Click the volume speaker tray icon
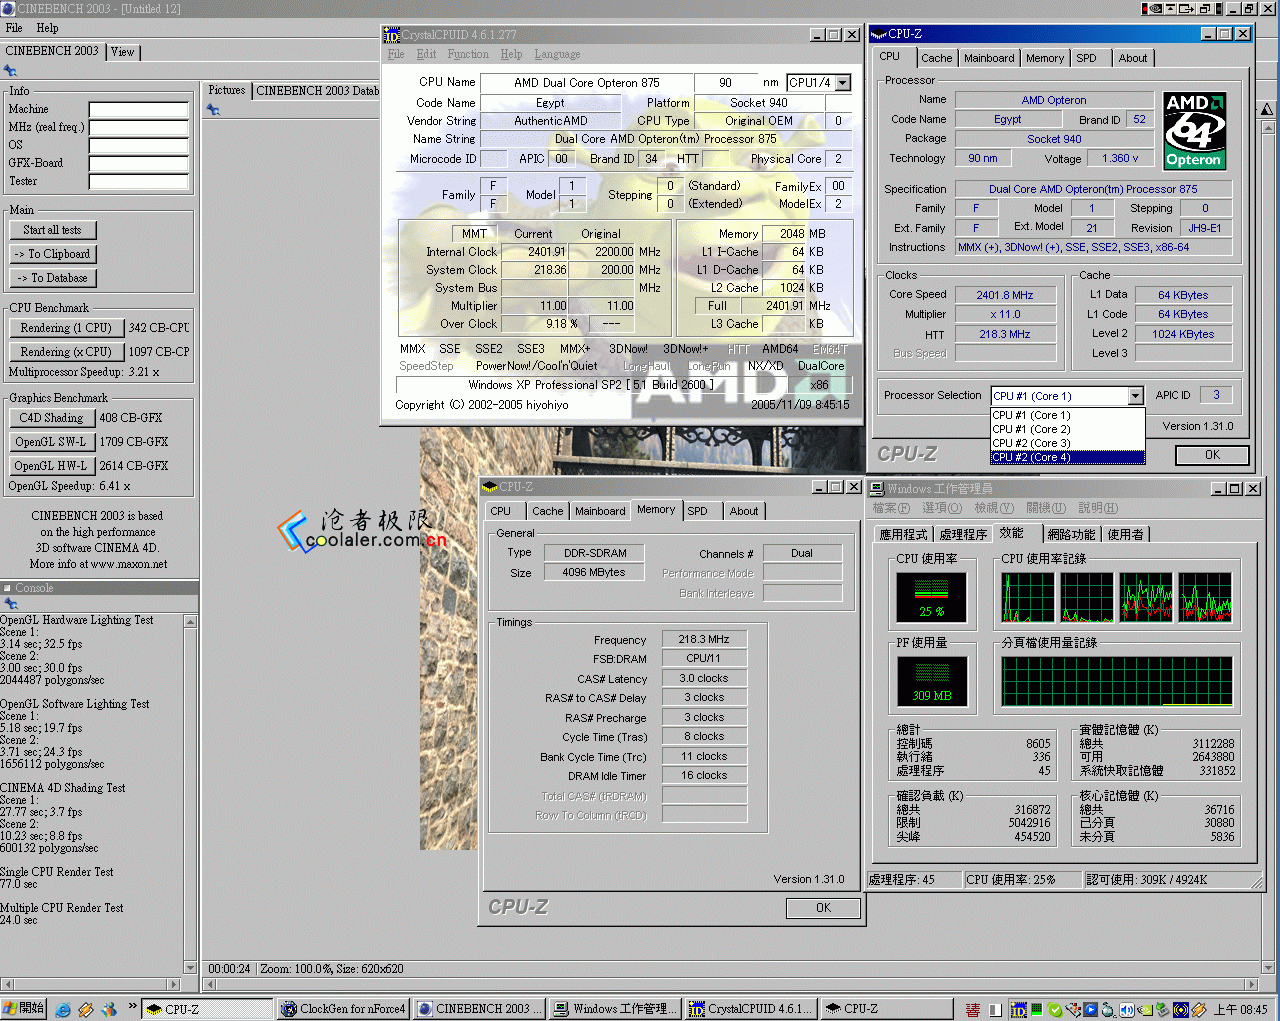 point(1126,1010)
